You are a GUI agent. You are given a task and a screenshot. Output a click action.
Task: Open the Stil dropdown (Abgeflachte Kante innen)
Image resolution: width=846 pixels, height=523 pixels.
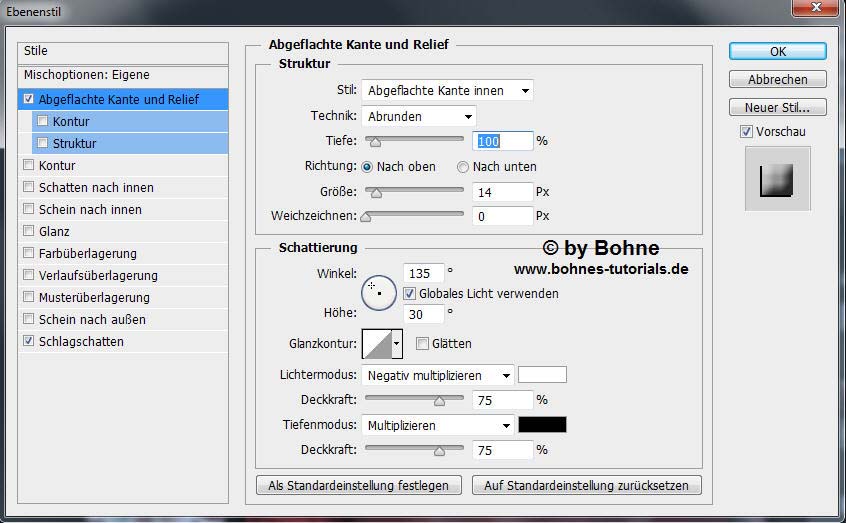pos(447,91)
